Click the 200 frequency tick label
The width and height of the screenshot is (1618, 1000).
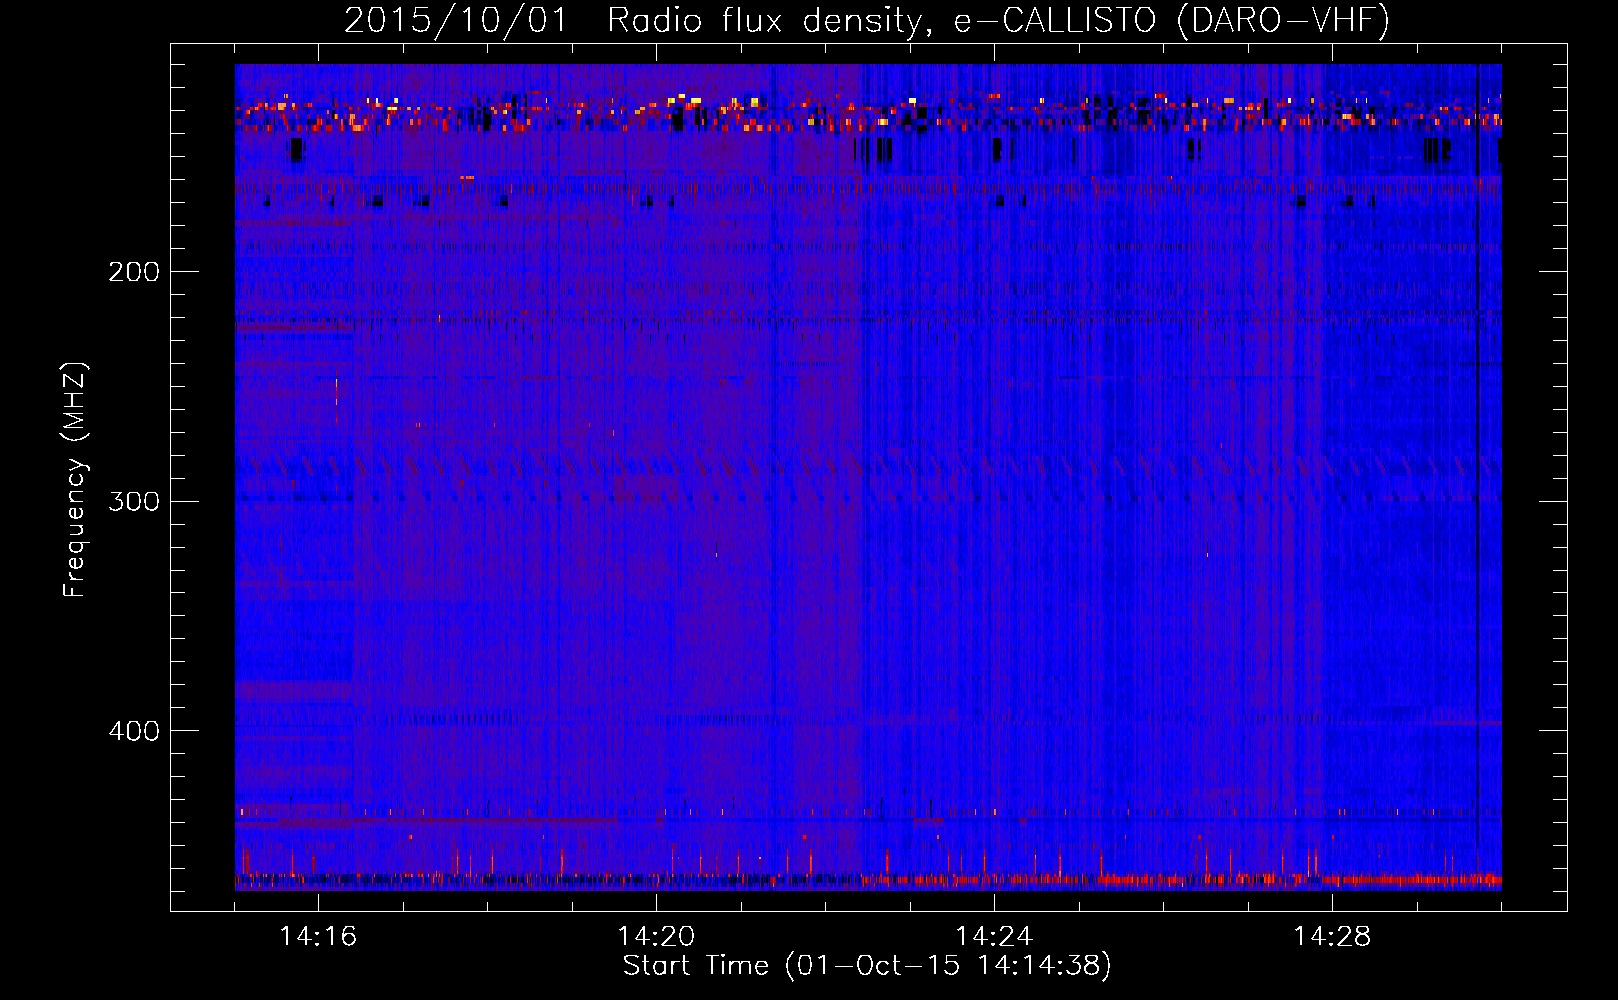pos(134,272)
